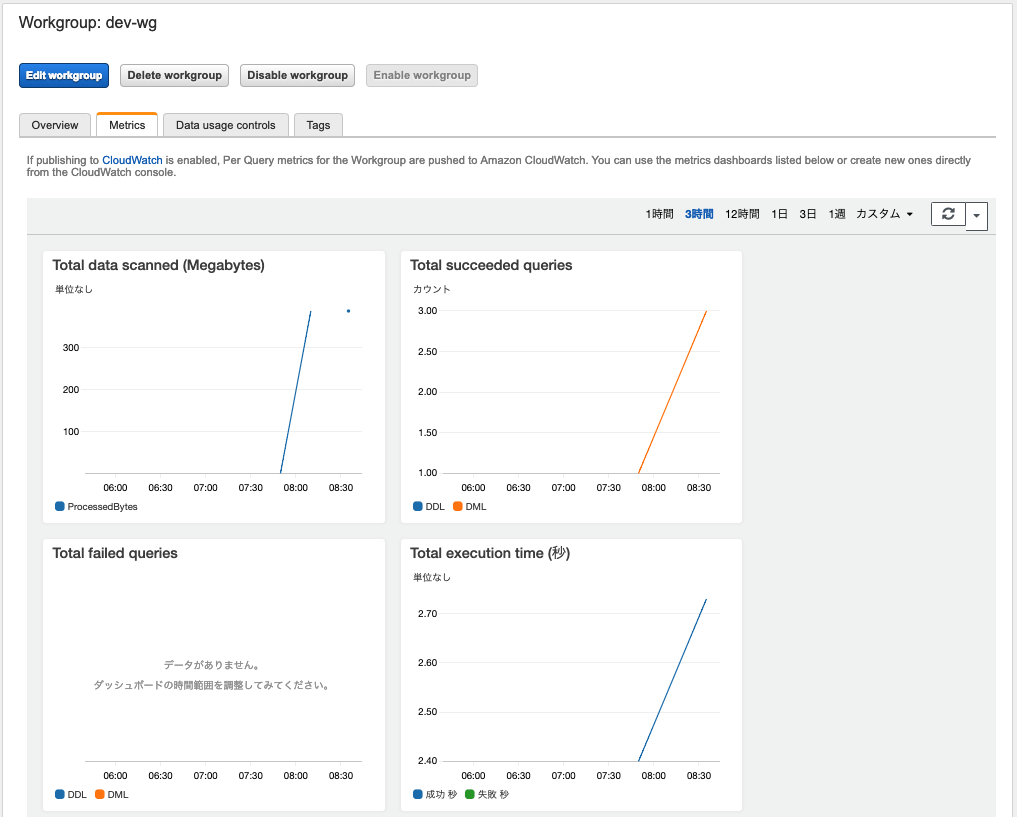This screenshot has width=1017, height=817.
Task: Open the Tags tab
Action: click(318, 125)
